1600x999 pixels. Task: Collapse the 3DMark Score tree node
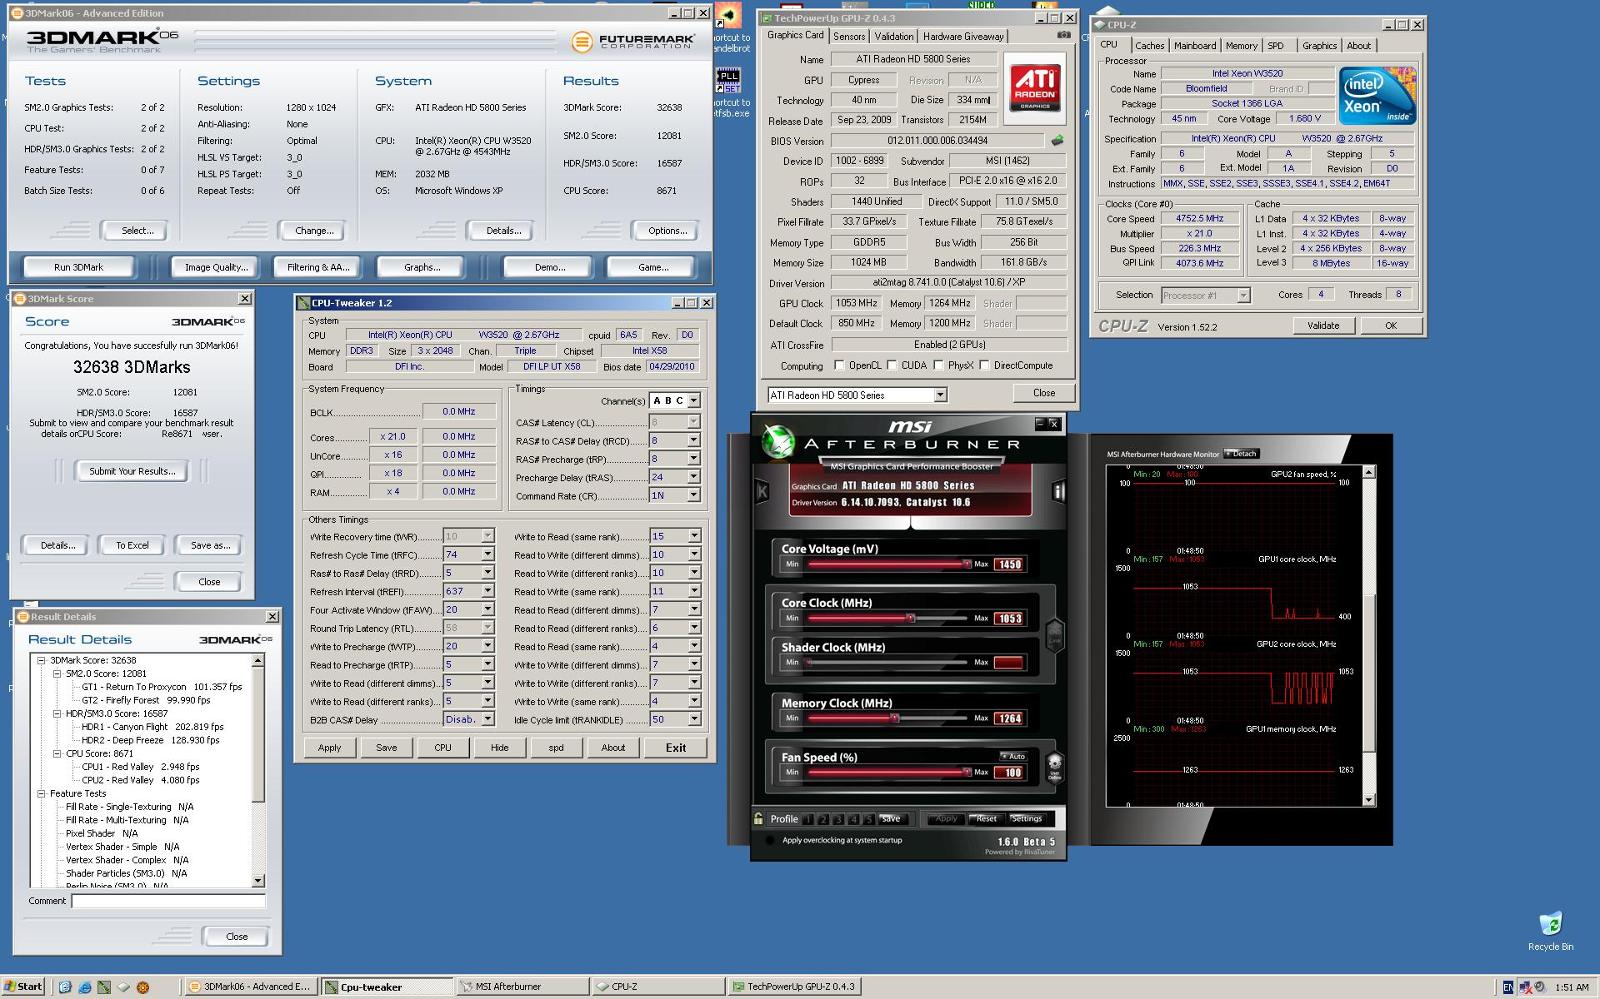(41, 660)
